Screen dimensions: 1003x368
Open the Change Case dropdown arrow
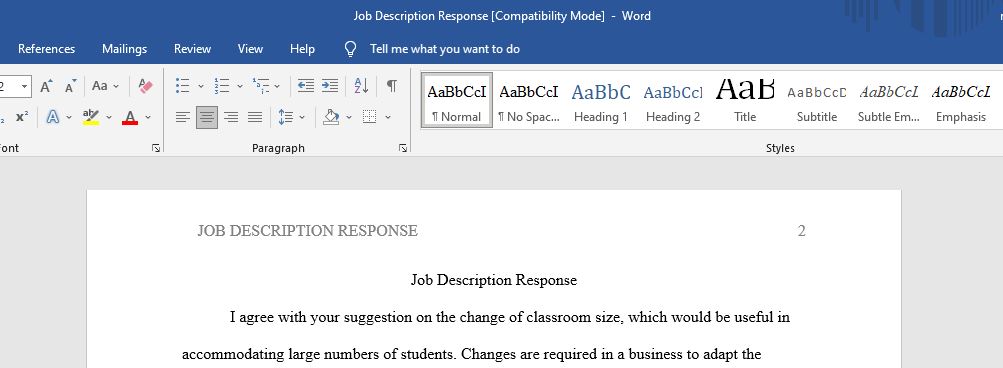tap(116, 86)
